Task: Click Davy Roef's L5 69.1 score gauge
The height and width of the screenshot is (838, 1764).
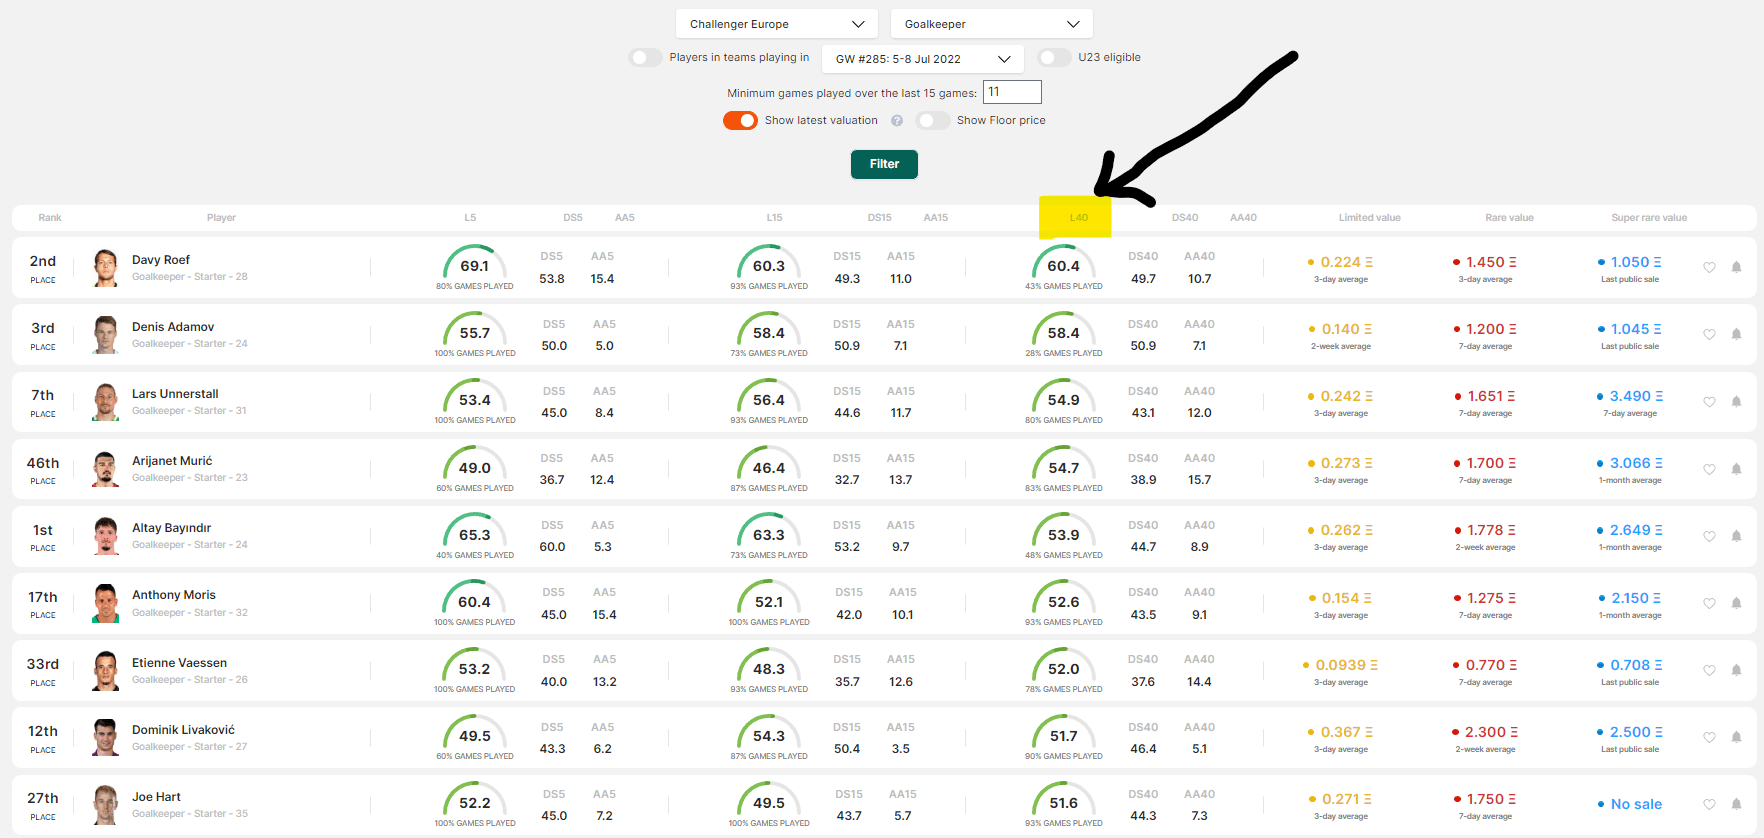Action: [474, 264]
